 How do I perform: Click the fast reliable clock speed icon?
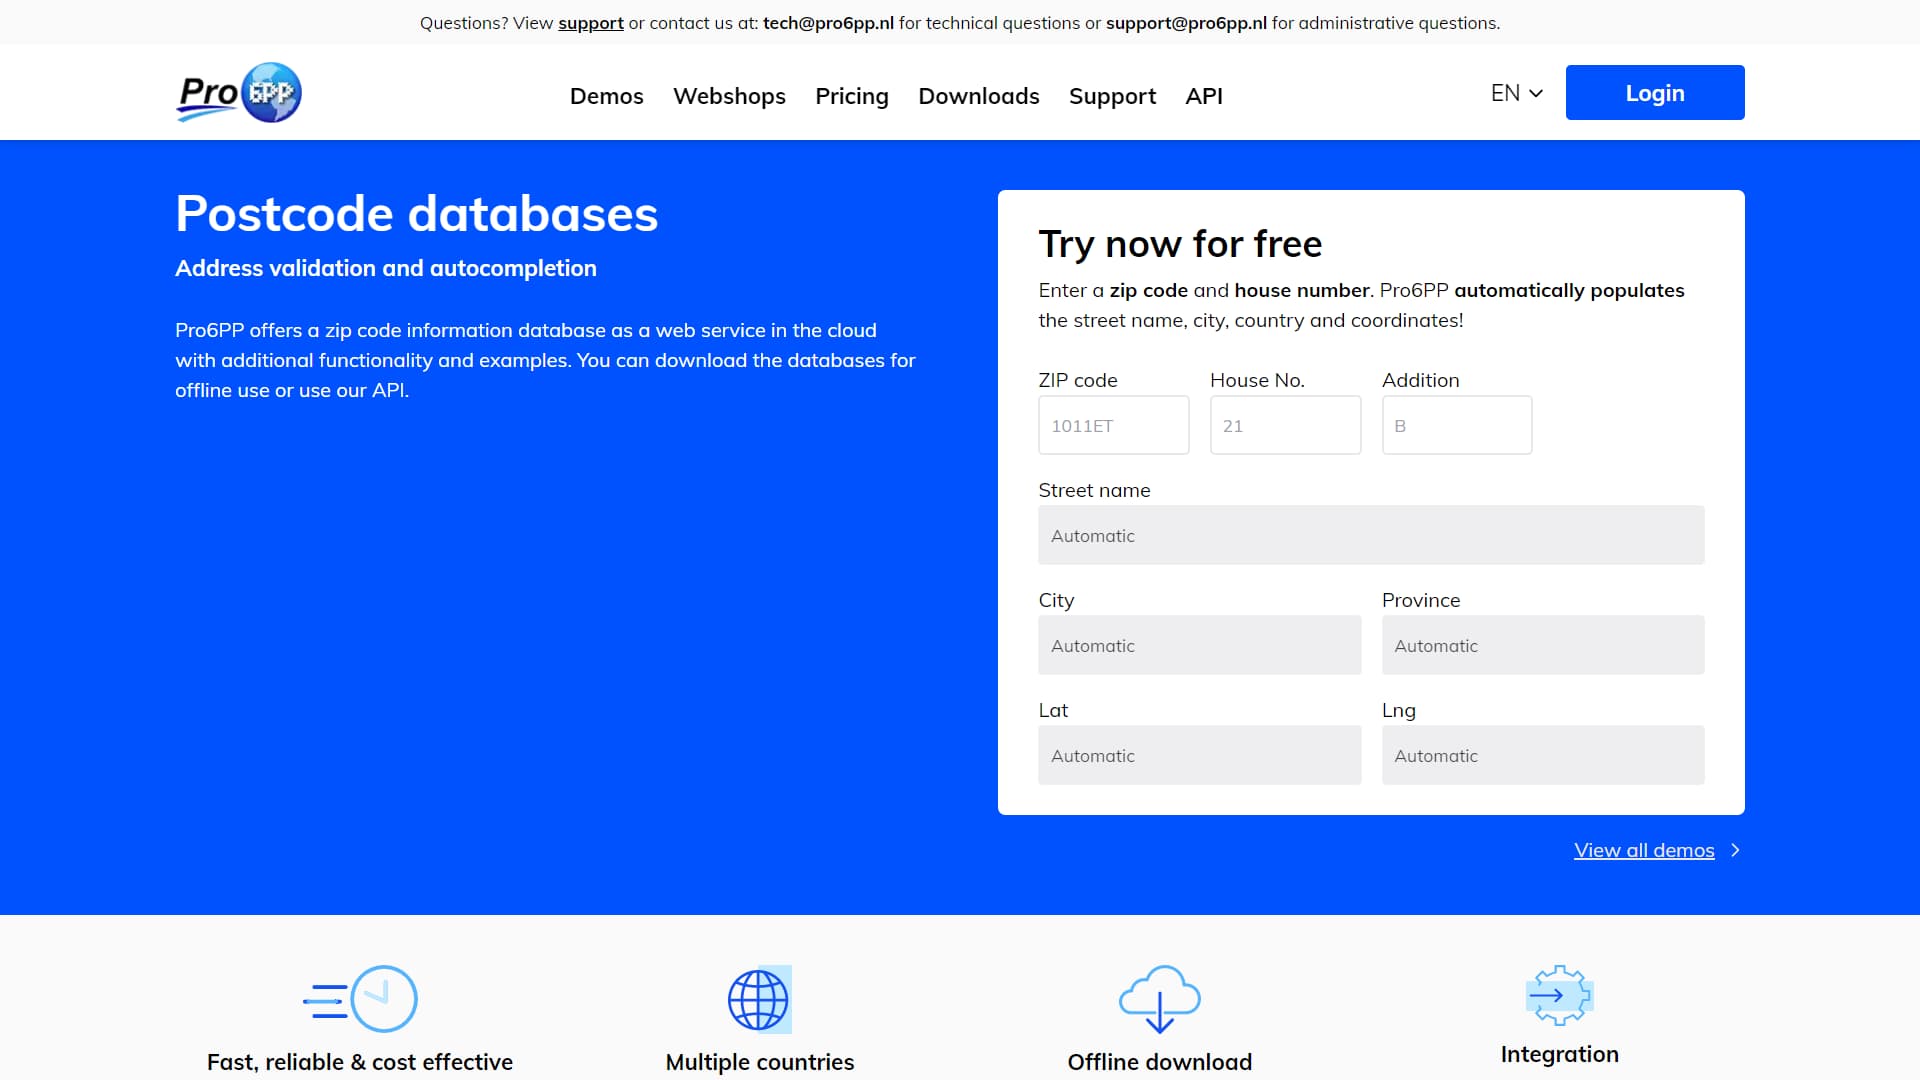(x=360, y=999)
